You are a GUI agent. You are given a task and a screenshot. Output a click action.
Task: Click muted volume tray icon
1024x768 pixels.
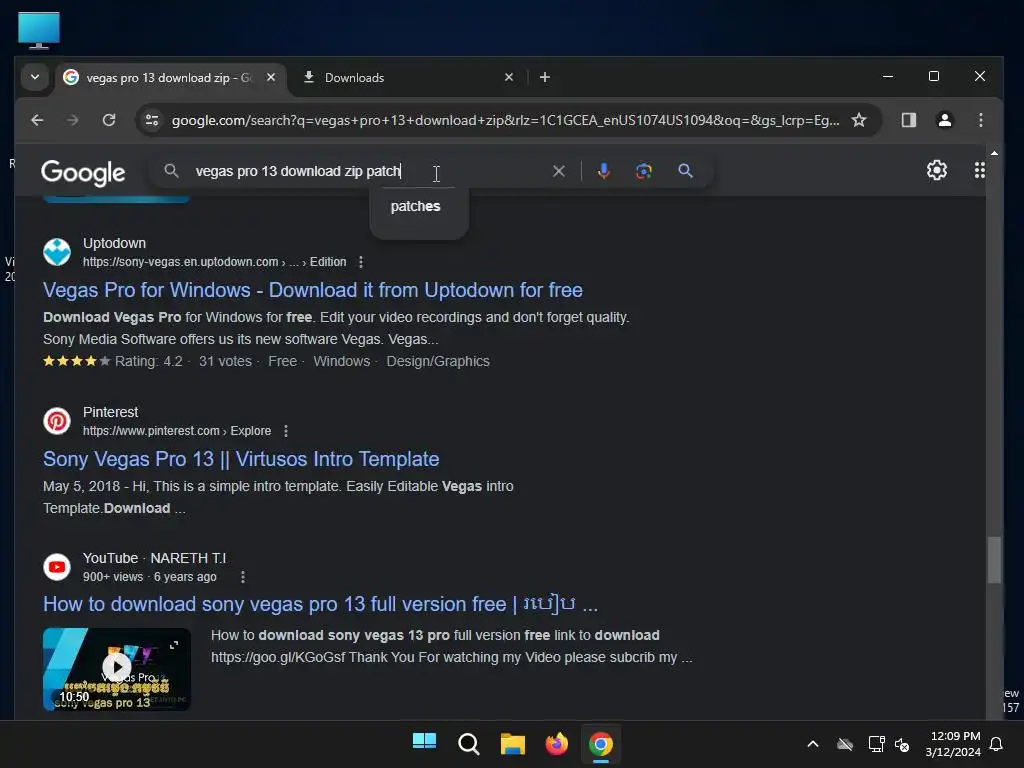pos(902,744)
